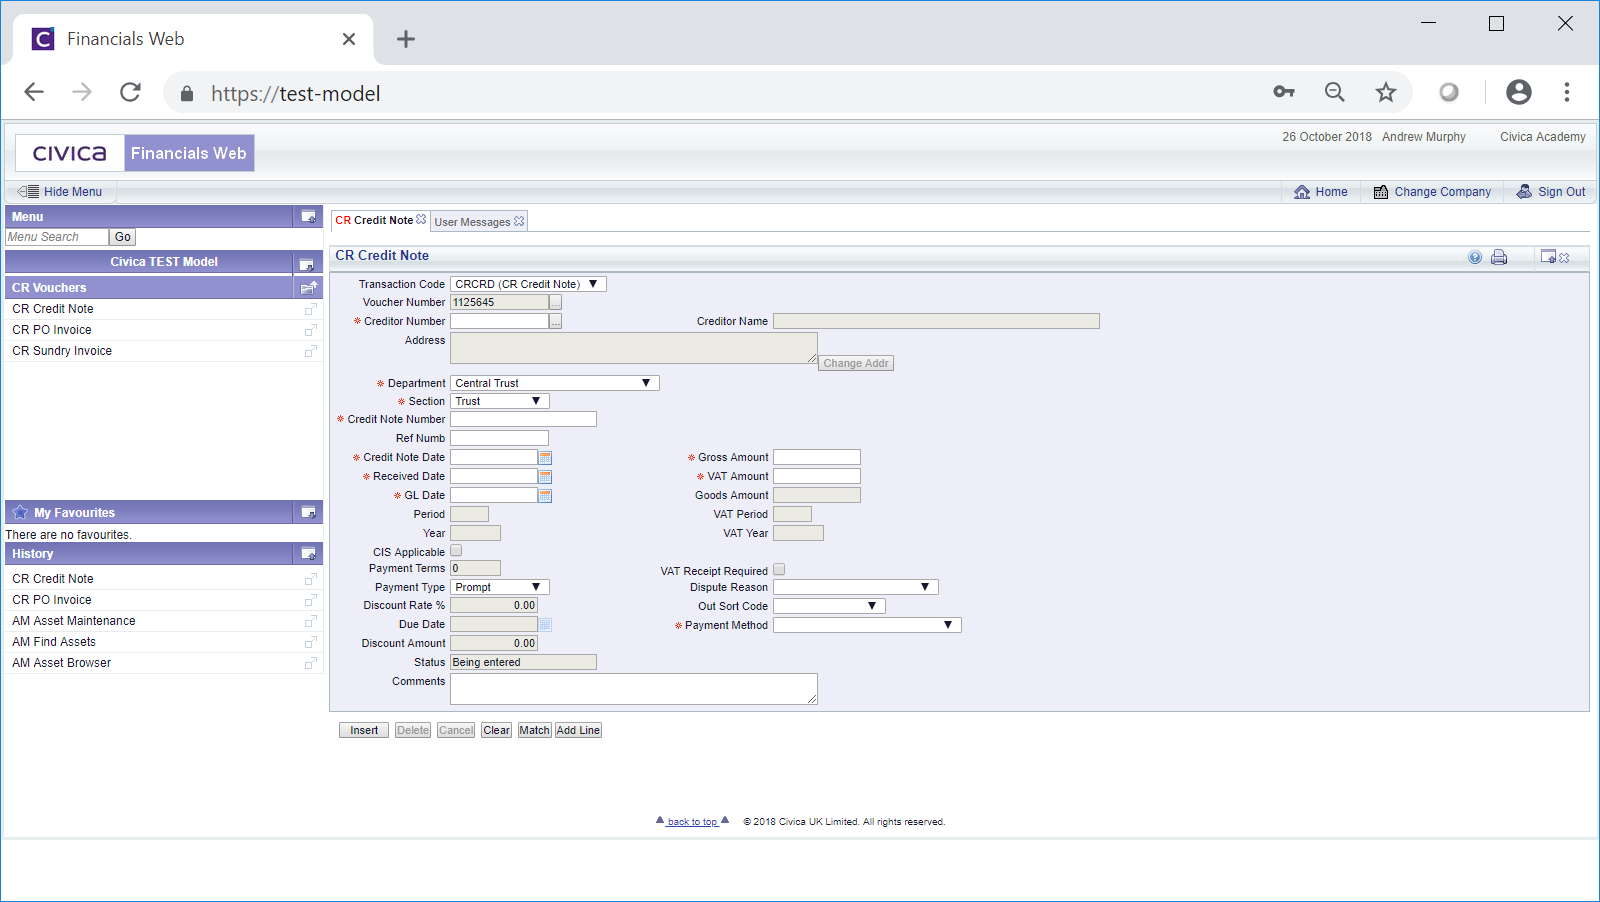The height and width of the screenshot is (902, 1600).
Task: Open GL Date calendar picker
Action: pyautogui.click(x=545, y=495)
